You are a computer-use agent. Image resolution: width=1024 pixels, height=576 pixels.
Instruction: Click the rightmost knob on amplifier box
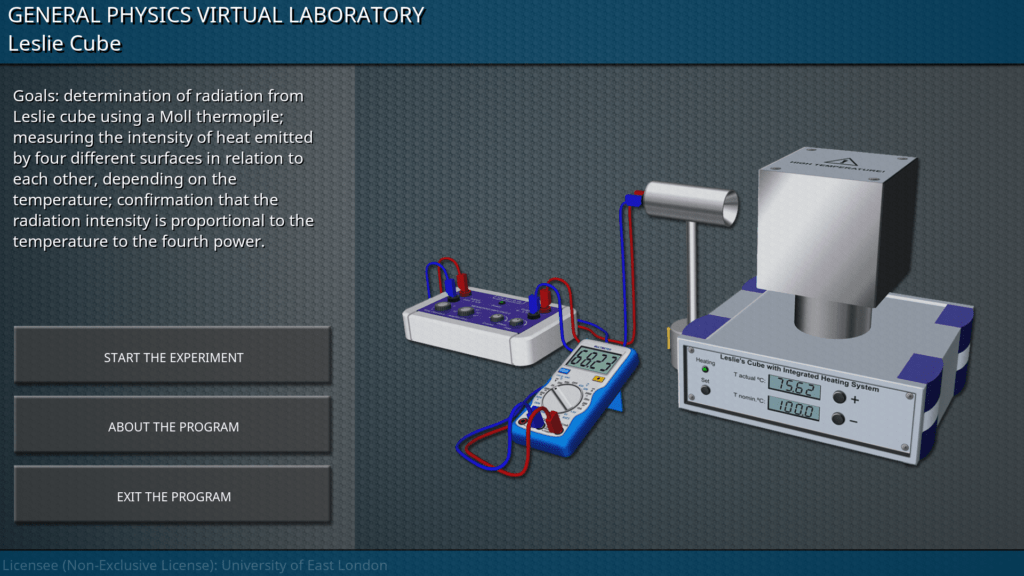517,321
